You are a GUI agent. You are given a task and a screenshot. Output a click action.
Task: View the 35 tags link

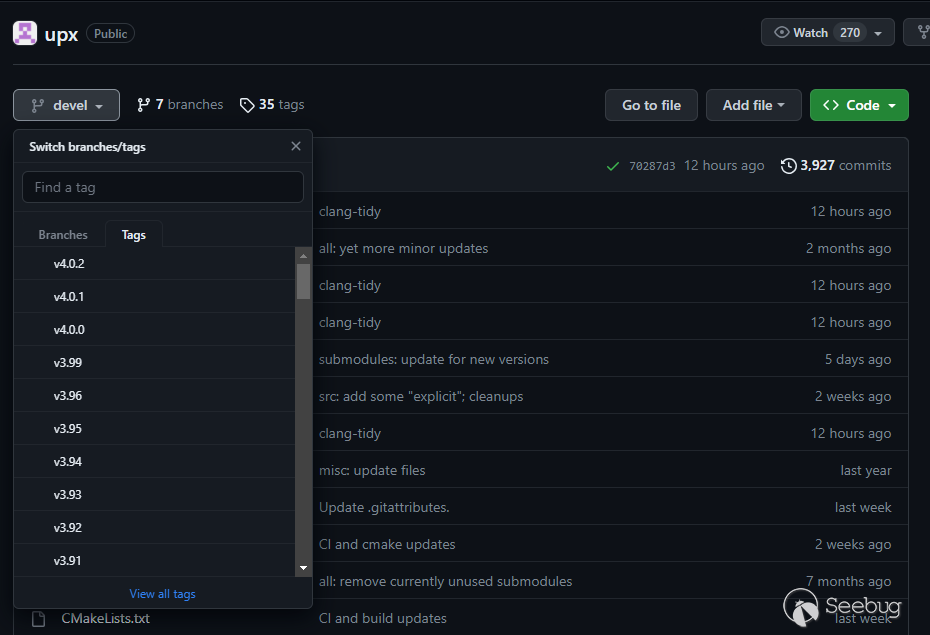pyautogui.click(x=272, y=104)
